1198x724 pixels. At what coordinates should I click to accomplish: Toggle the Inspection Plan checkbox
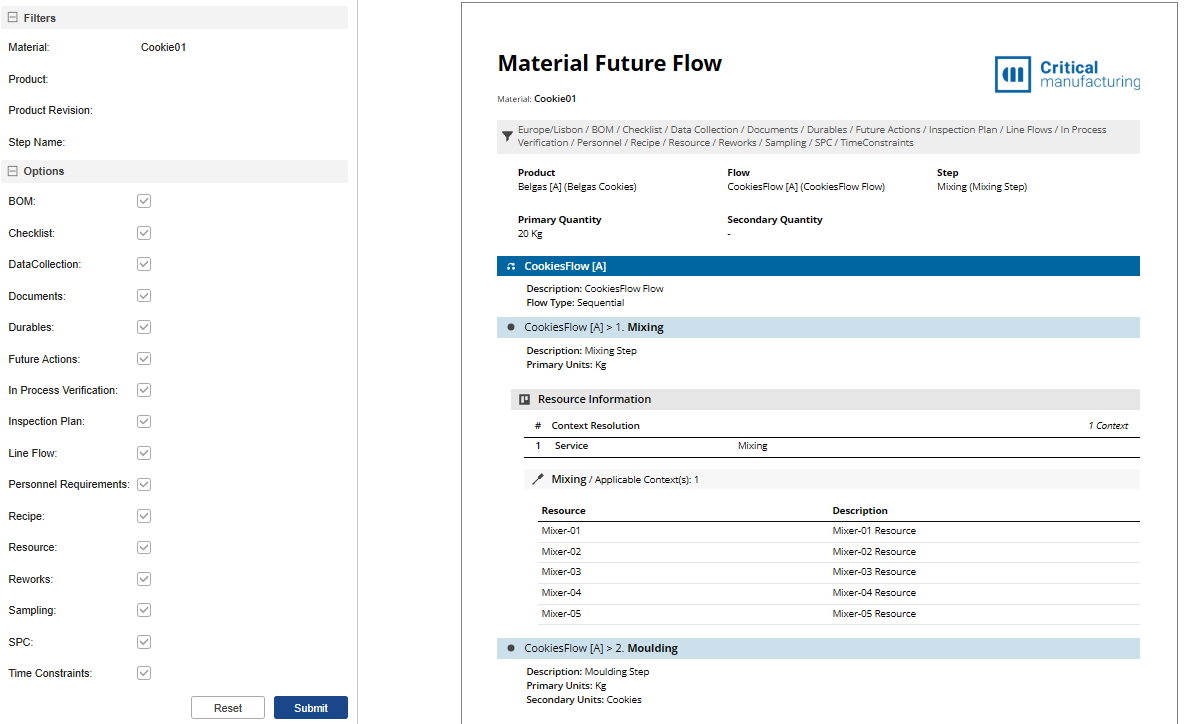pos(144,422)
